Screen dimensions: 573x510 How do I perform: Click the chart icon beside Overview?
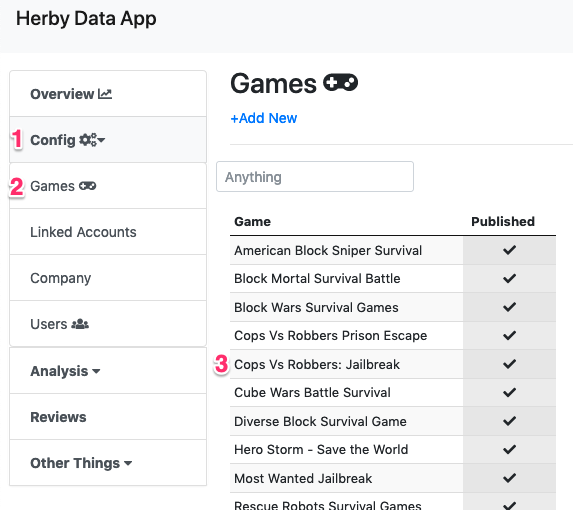[x=105, y=94]
